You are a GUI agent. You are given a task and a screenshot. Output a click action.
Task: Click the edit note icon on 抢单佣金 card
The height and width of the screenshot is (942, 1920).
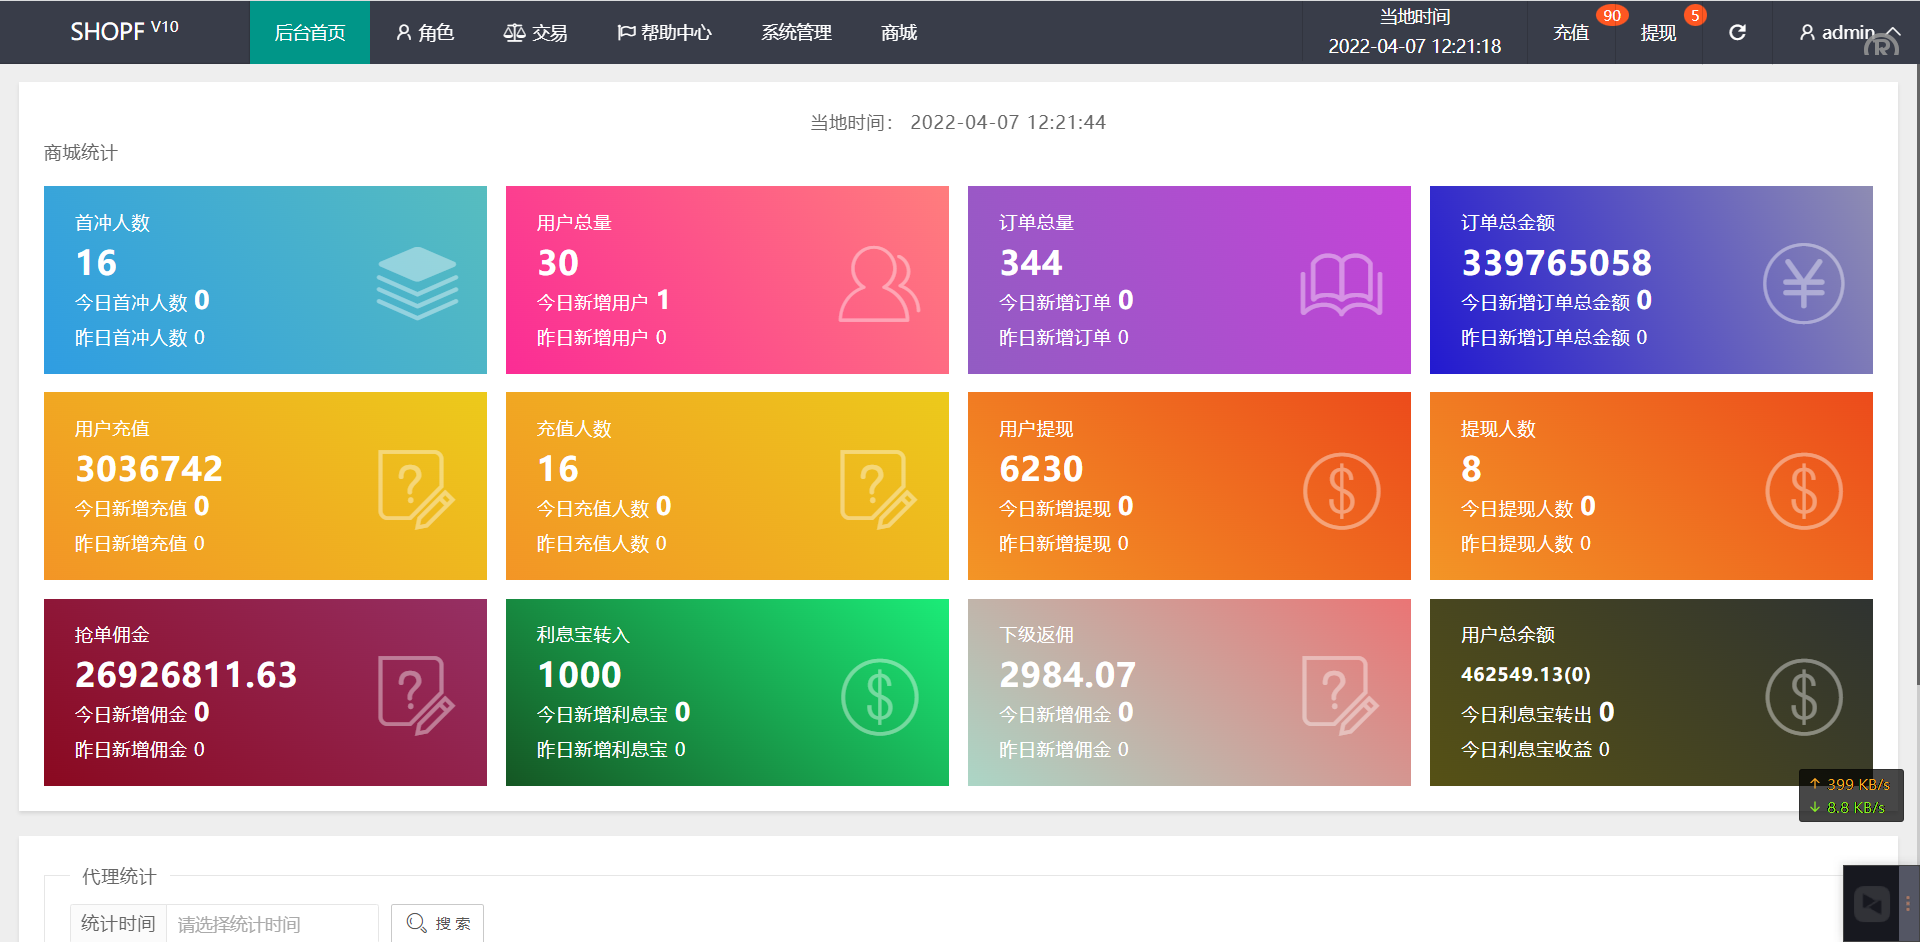415,695
